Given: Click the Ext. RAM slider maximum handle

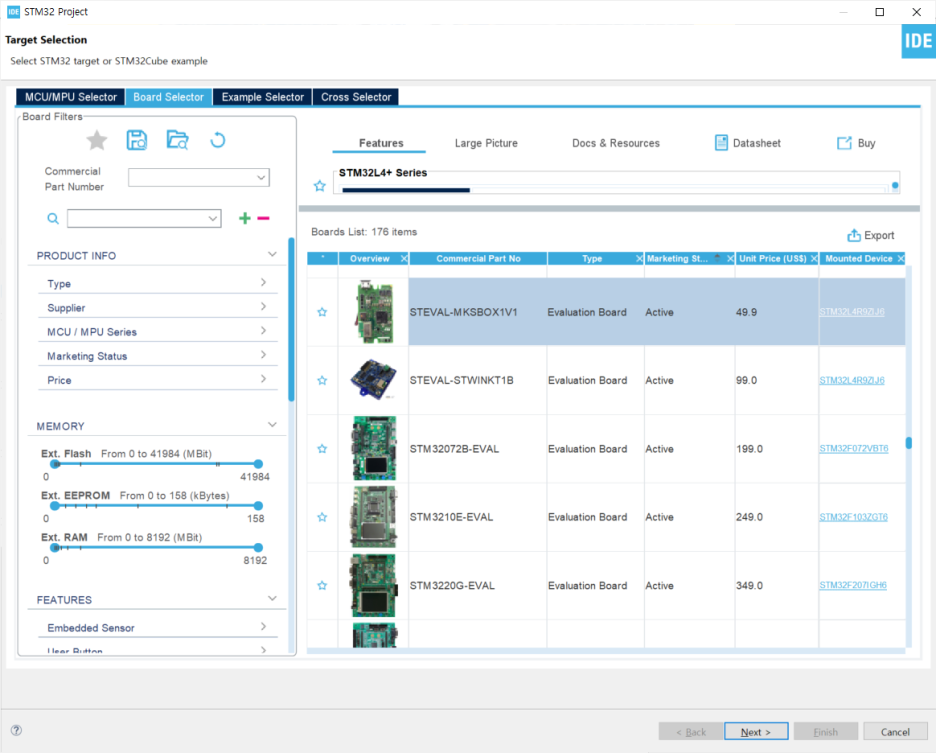Looking at the screenshot, I should (258, 548).
